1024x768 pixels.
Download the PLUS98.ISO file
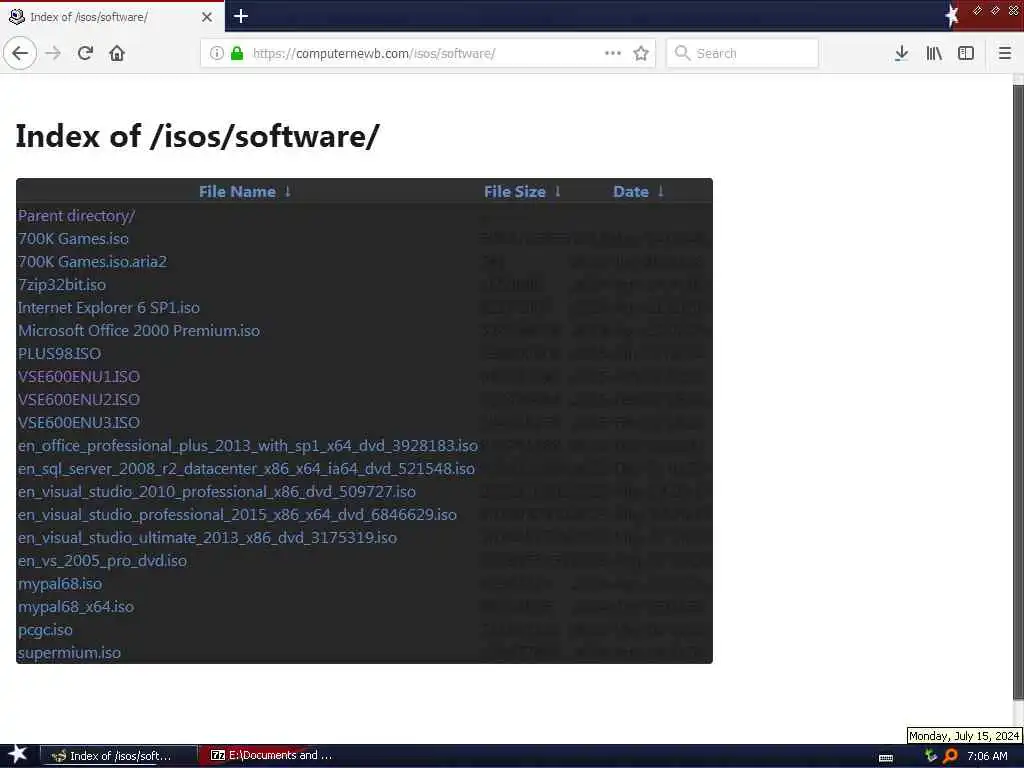click(x=59, y=353)
